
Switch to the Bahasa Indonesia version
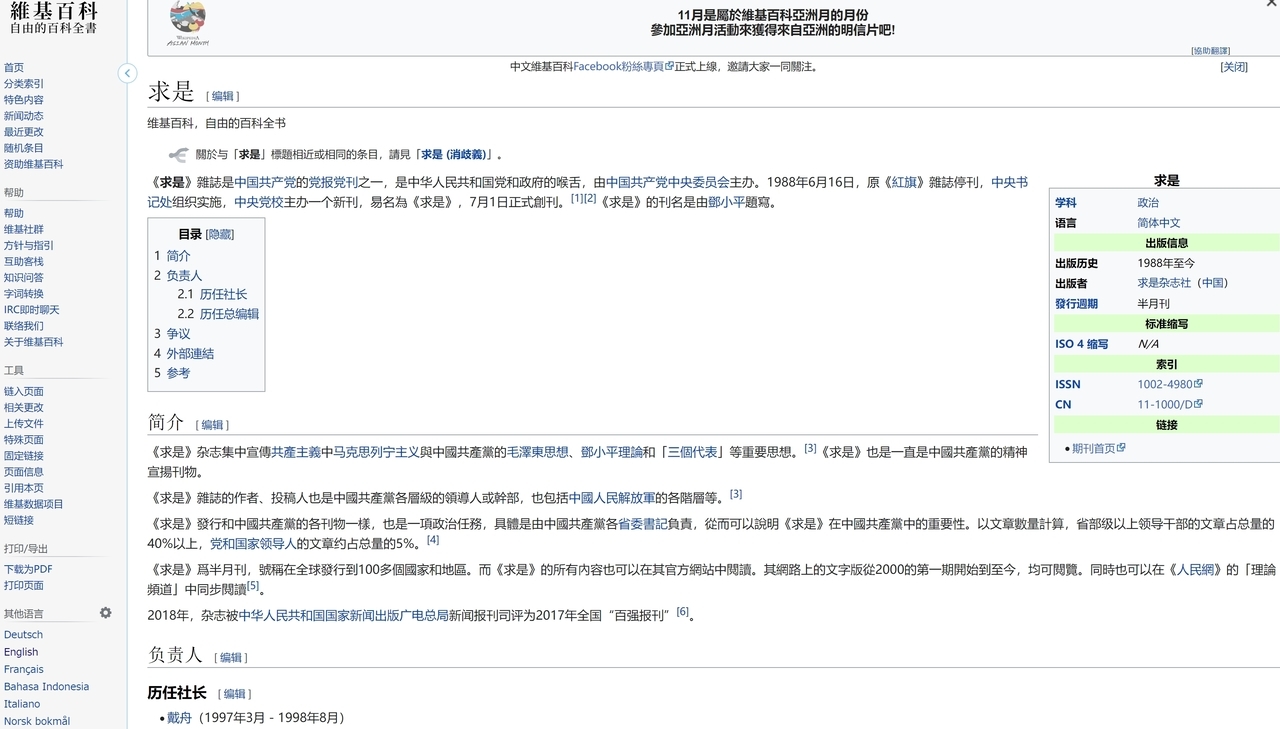[x=46, y=687]
